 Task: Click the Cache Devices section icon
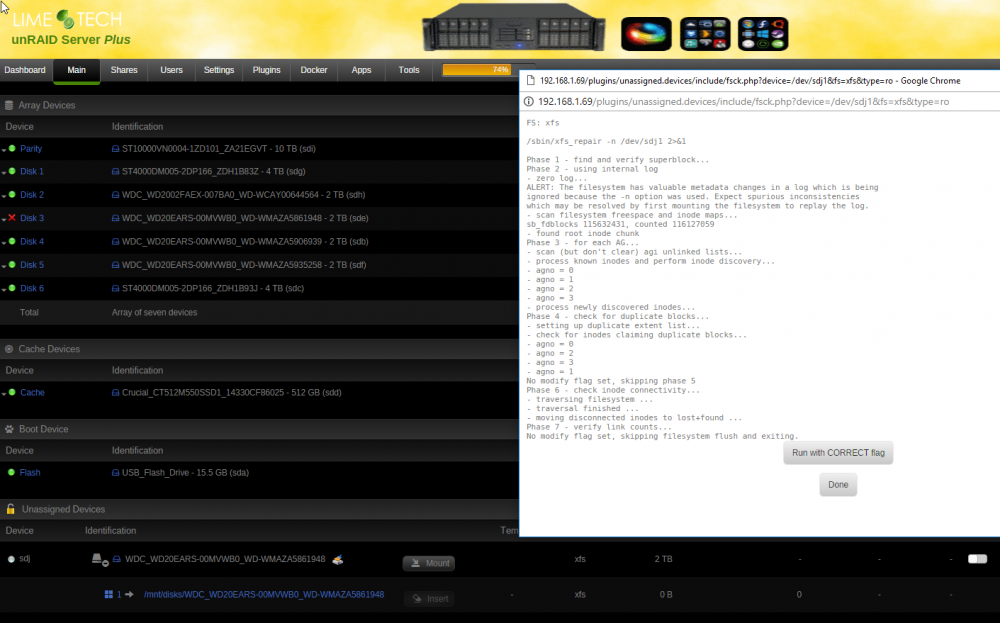(9, 349)
